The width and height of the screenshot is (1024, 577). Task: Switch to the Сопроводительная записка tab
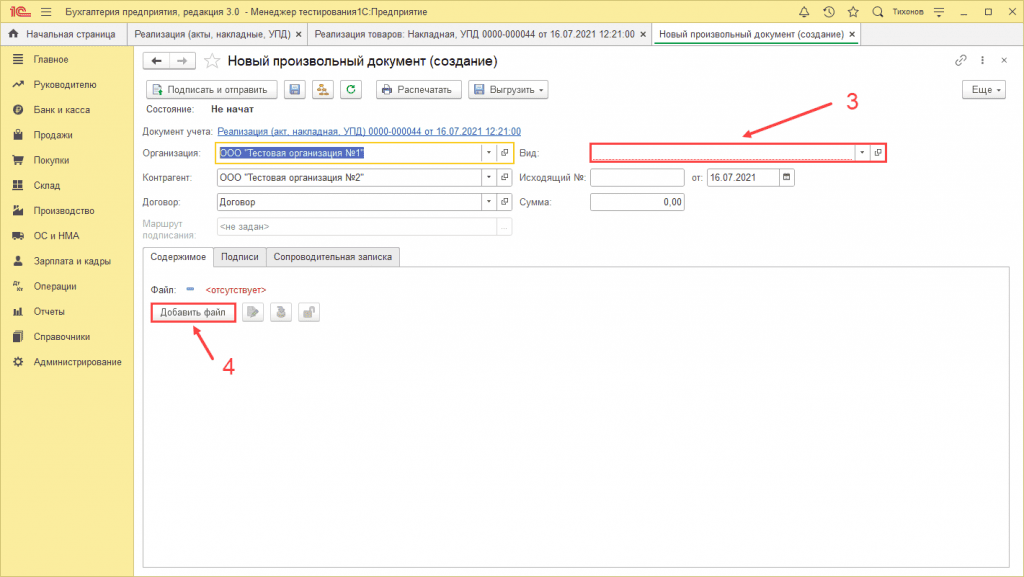click(335, 257)
